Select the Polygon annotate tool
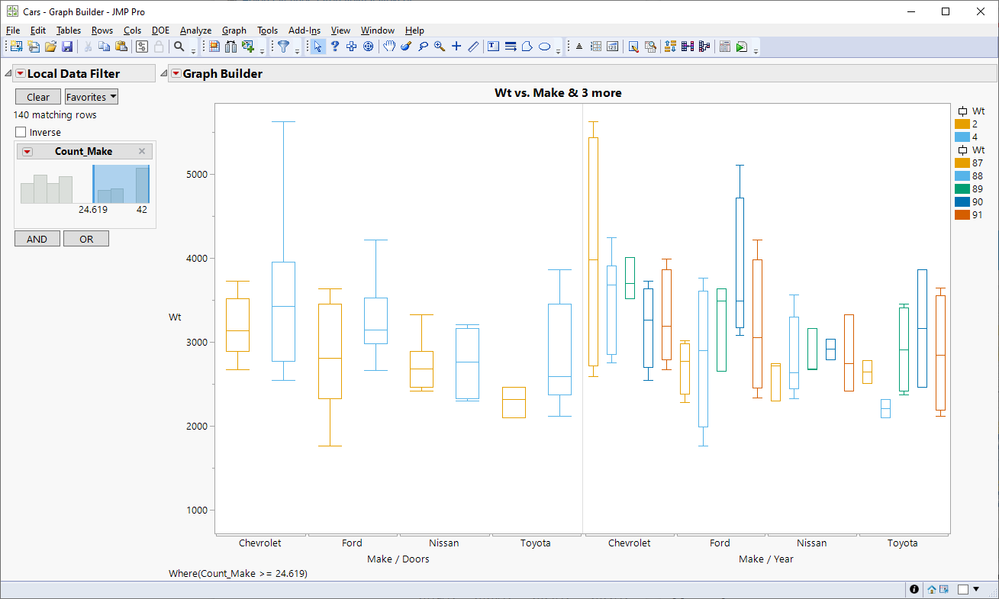The image size is (999, 599). click(x=527, y=47)
